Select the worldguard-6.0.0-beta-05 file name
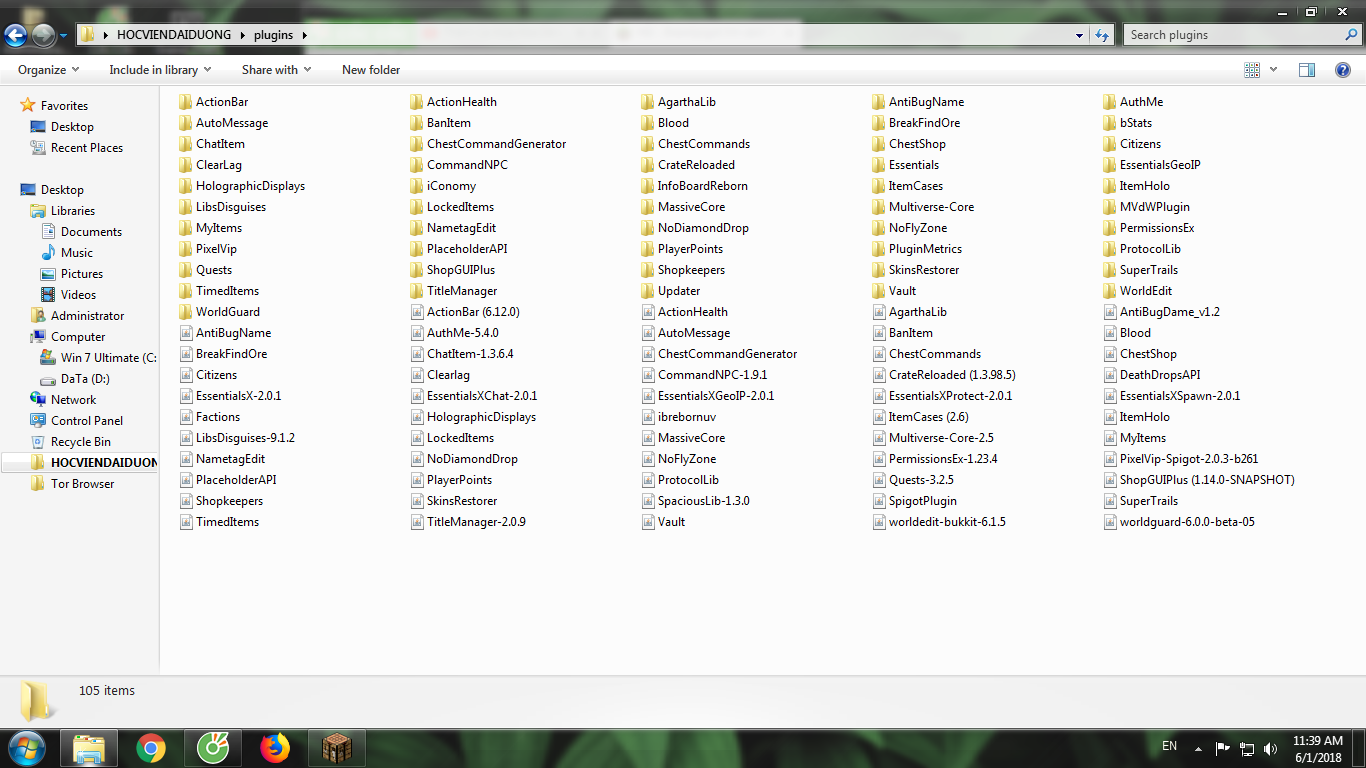 tap(1187, 522)
